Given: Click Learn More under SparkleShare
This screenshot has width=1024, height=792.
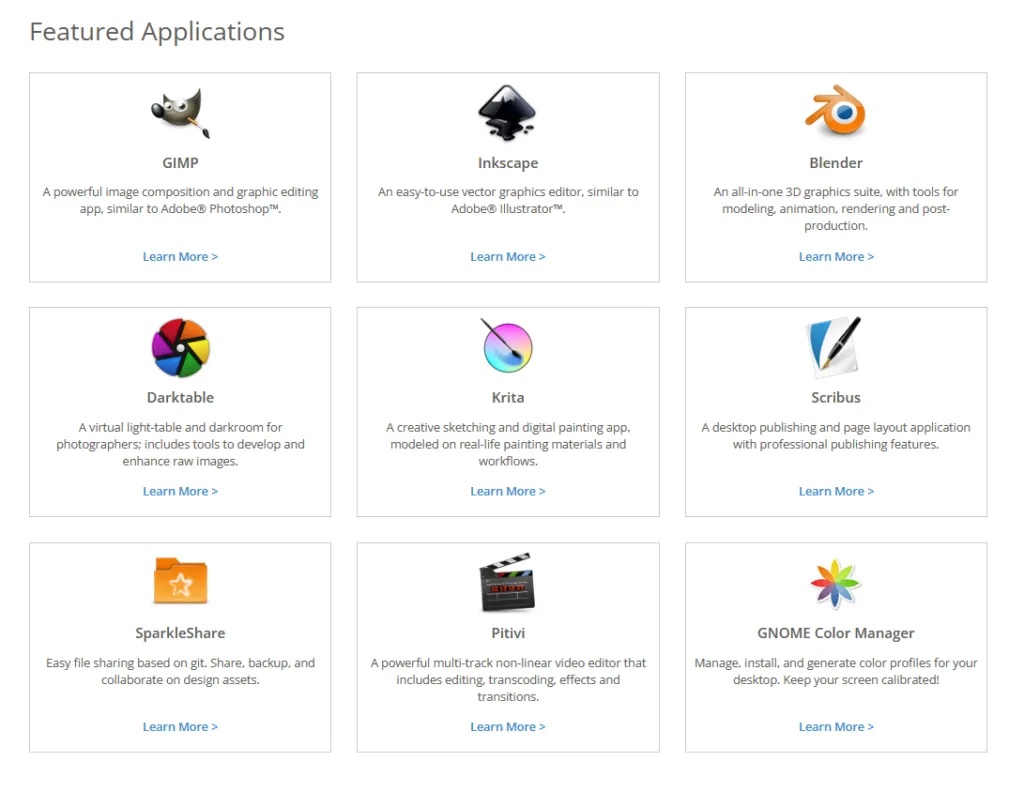Looking at the screenshot, I should (180, 727).
